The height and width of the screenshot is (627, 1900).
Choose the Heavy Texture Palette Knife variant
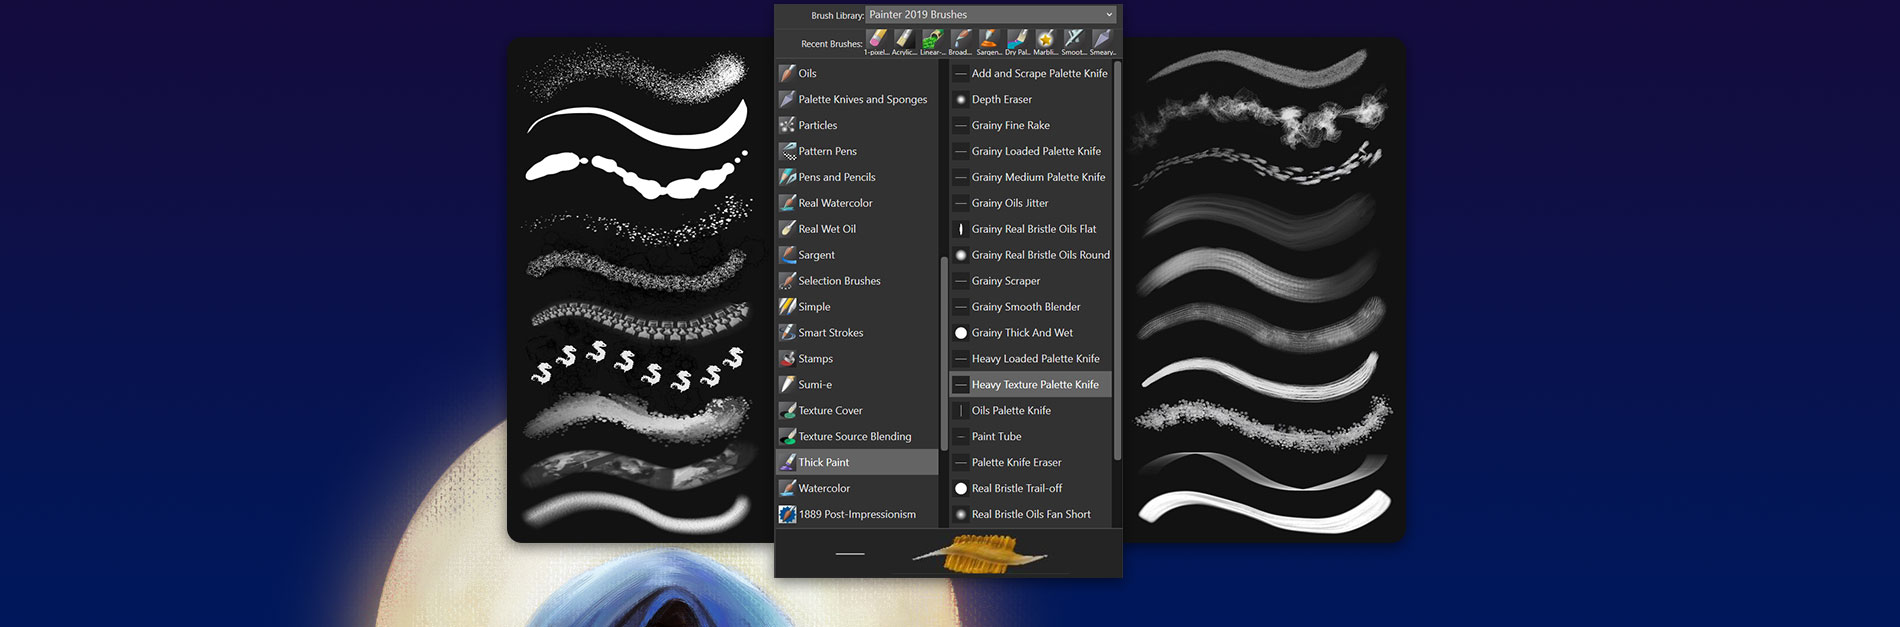(1035, 385)
